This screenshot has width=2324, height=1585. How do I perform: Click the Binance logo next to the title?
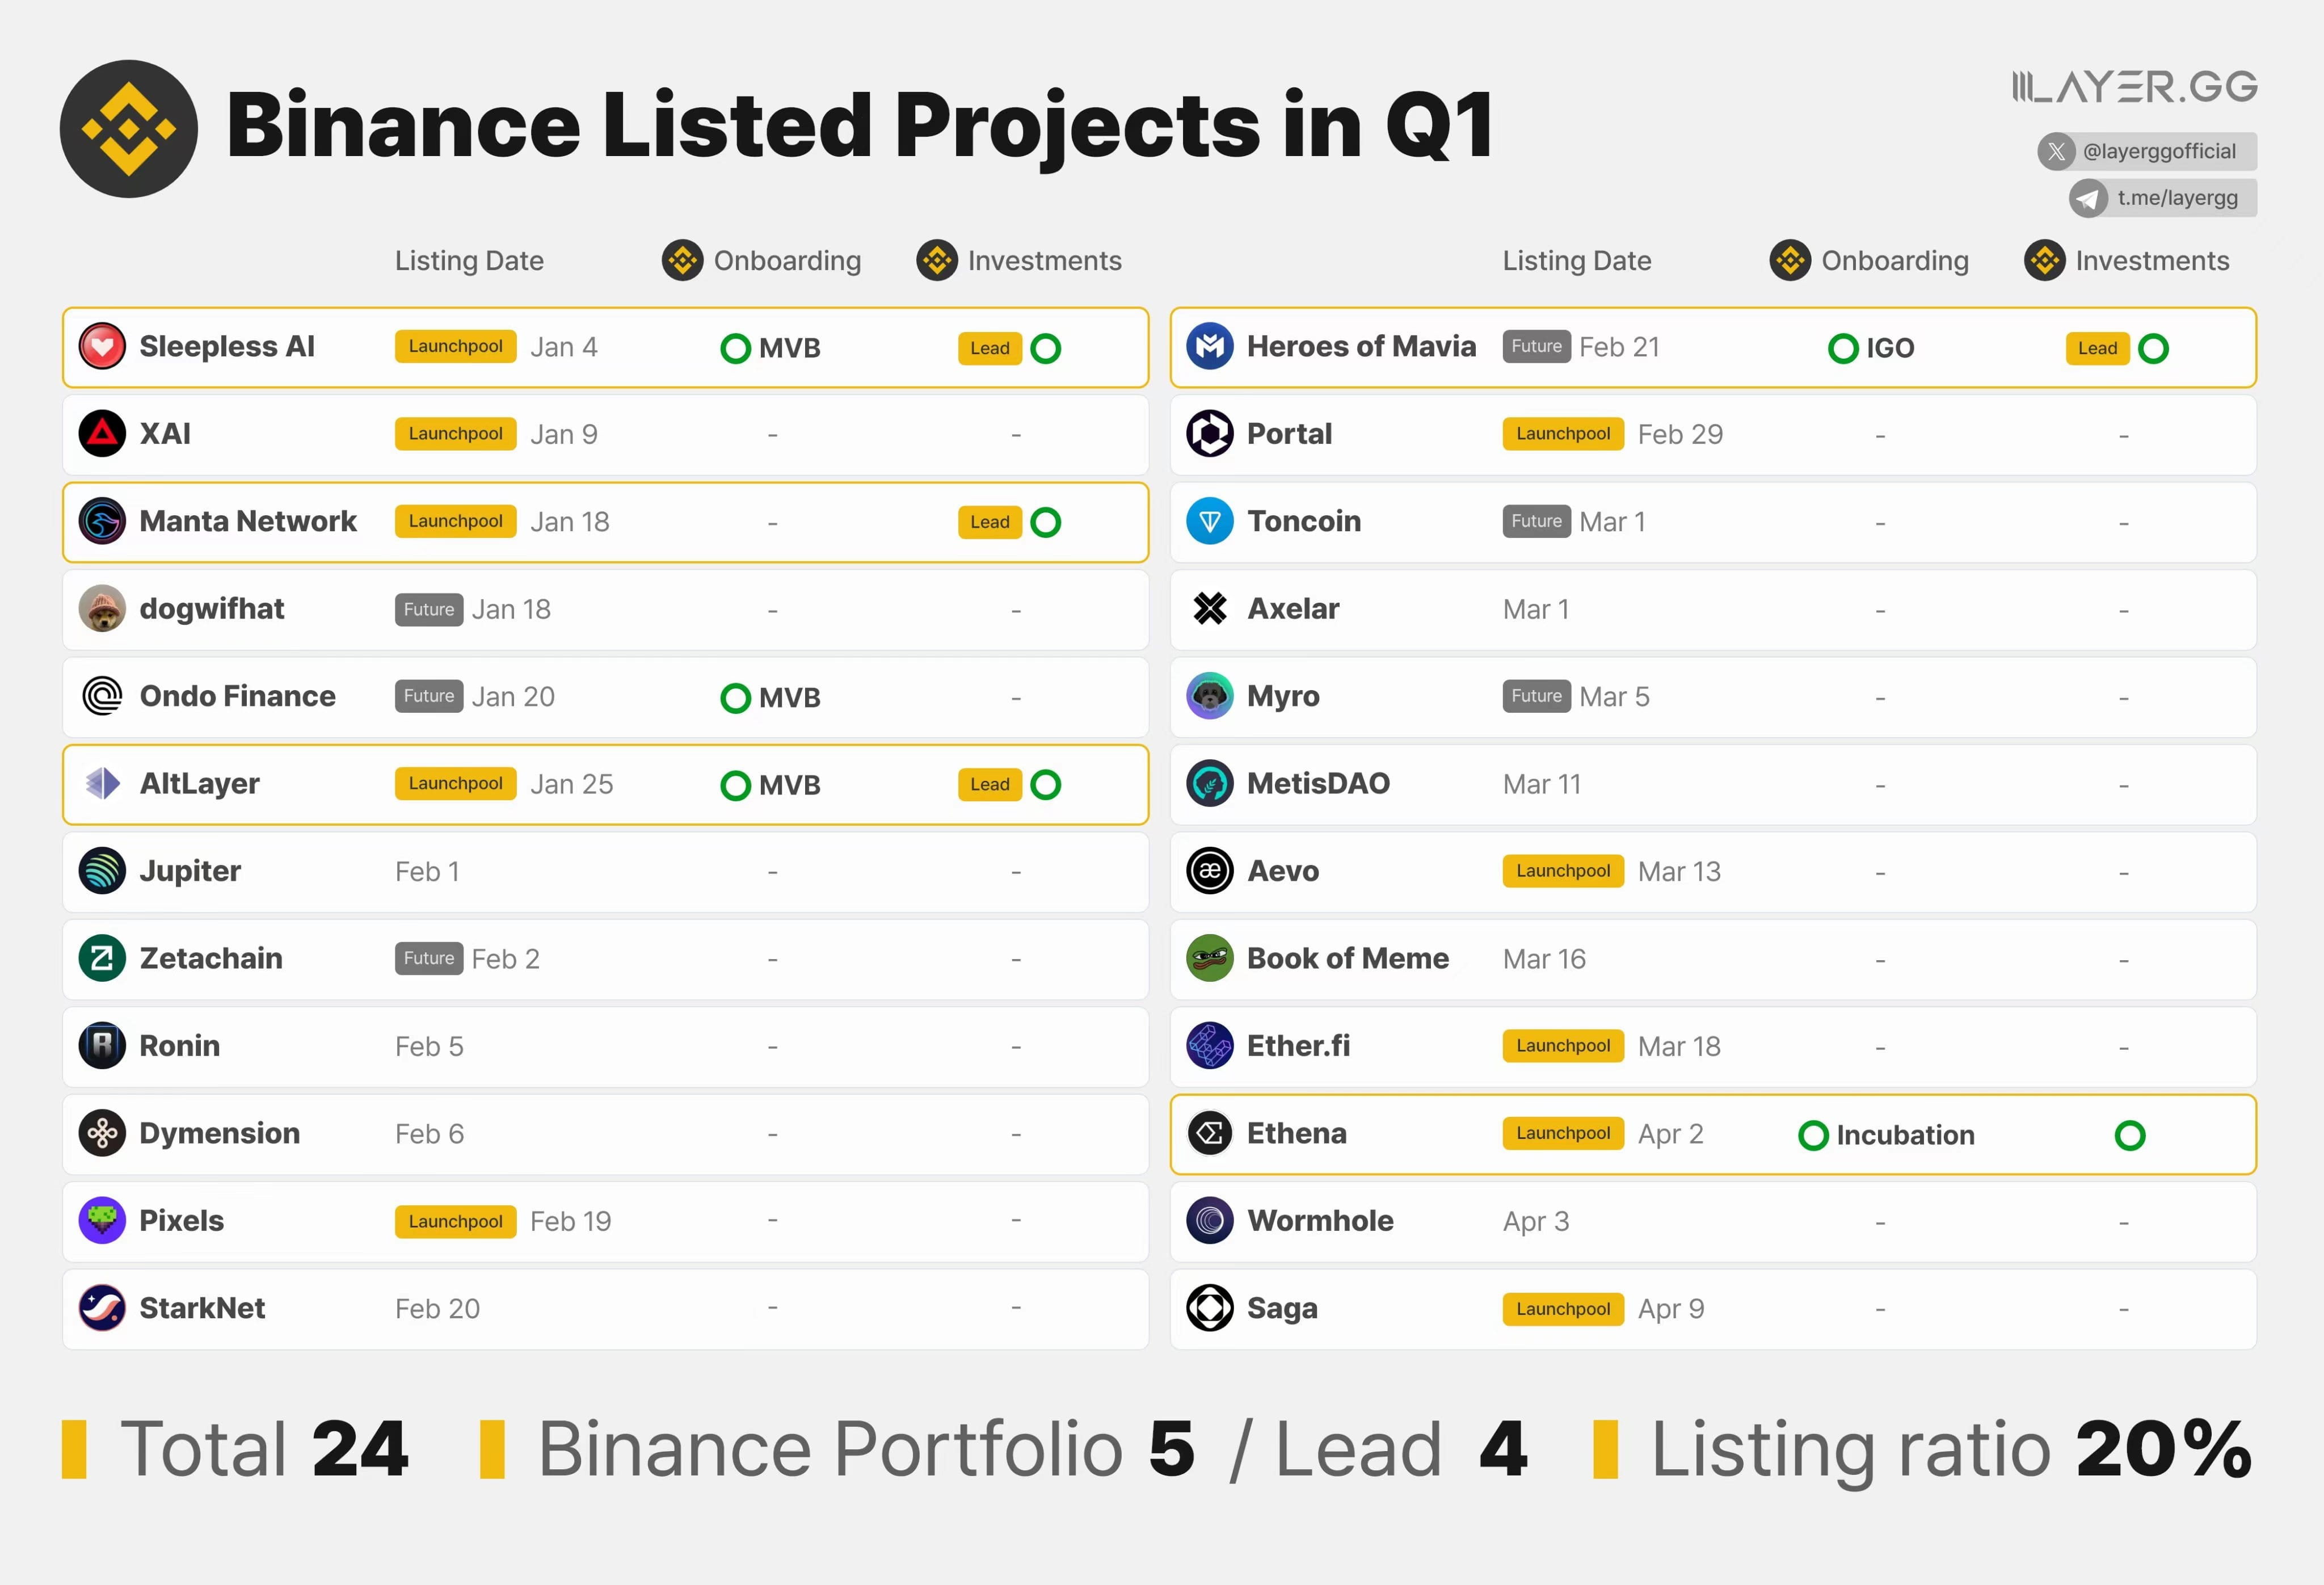pos(128,128)
